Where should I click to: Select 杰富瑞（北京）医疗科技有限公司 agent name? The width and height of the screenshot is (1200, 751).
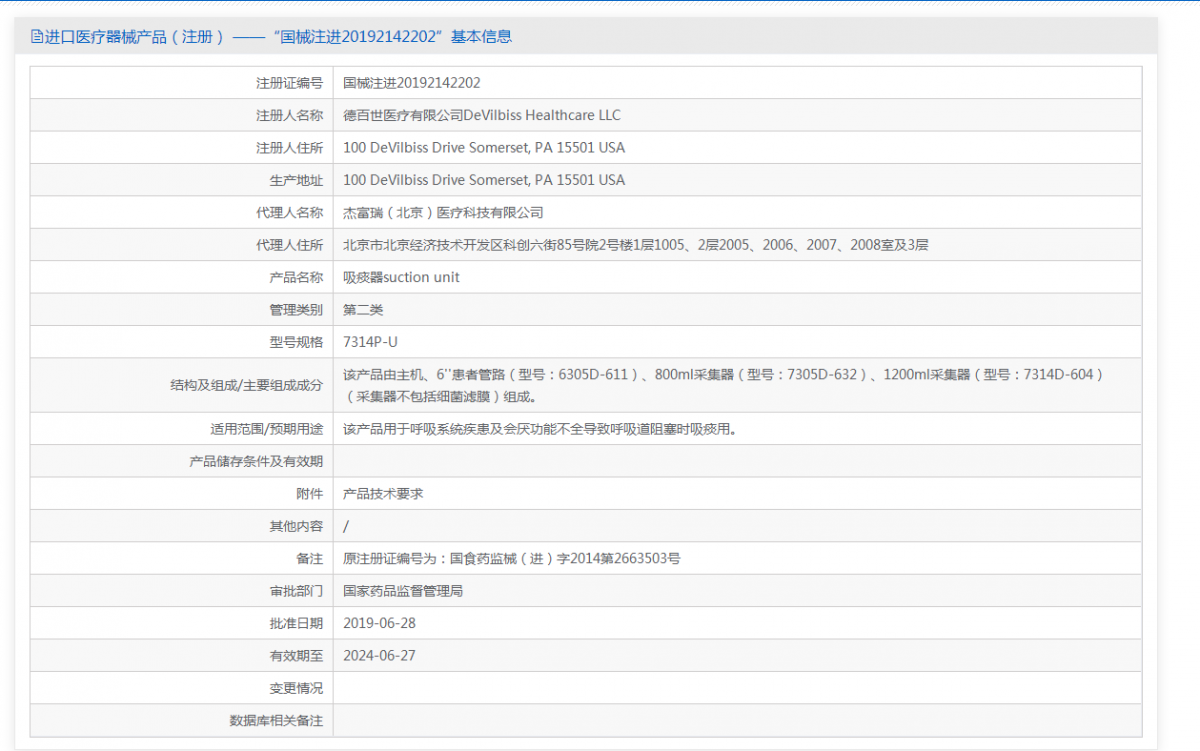(x=443, y=212)
